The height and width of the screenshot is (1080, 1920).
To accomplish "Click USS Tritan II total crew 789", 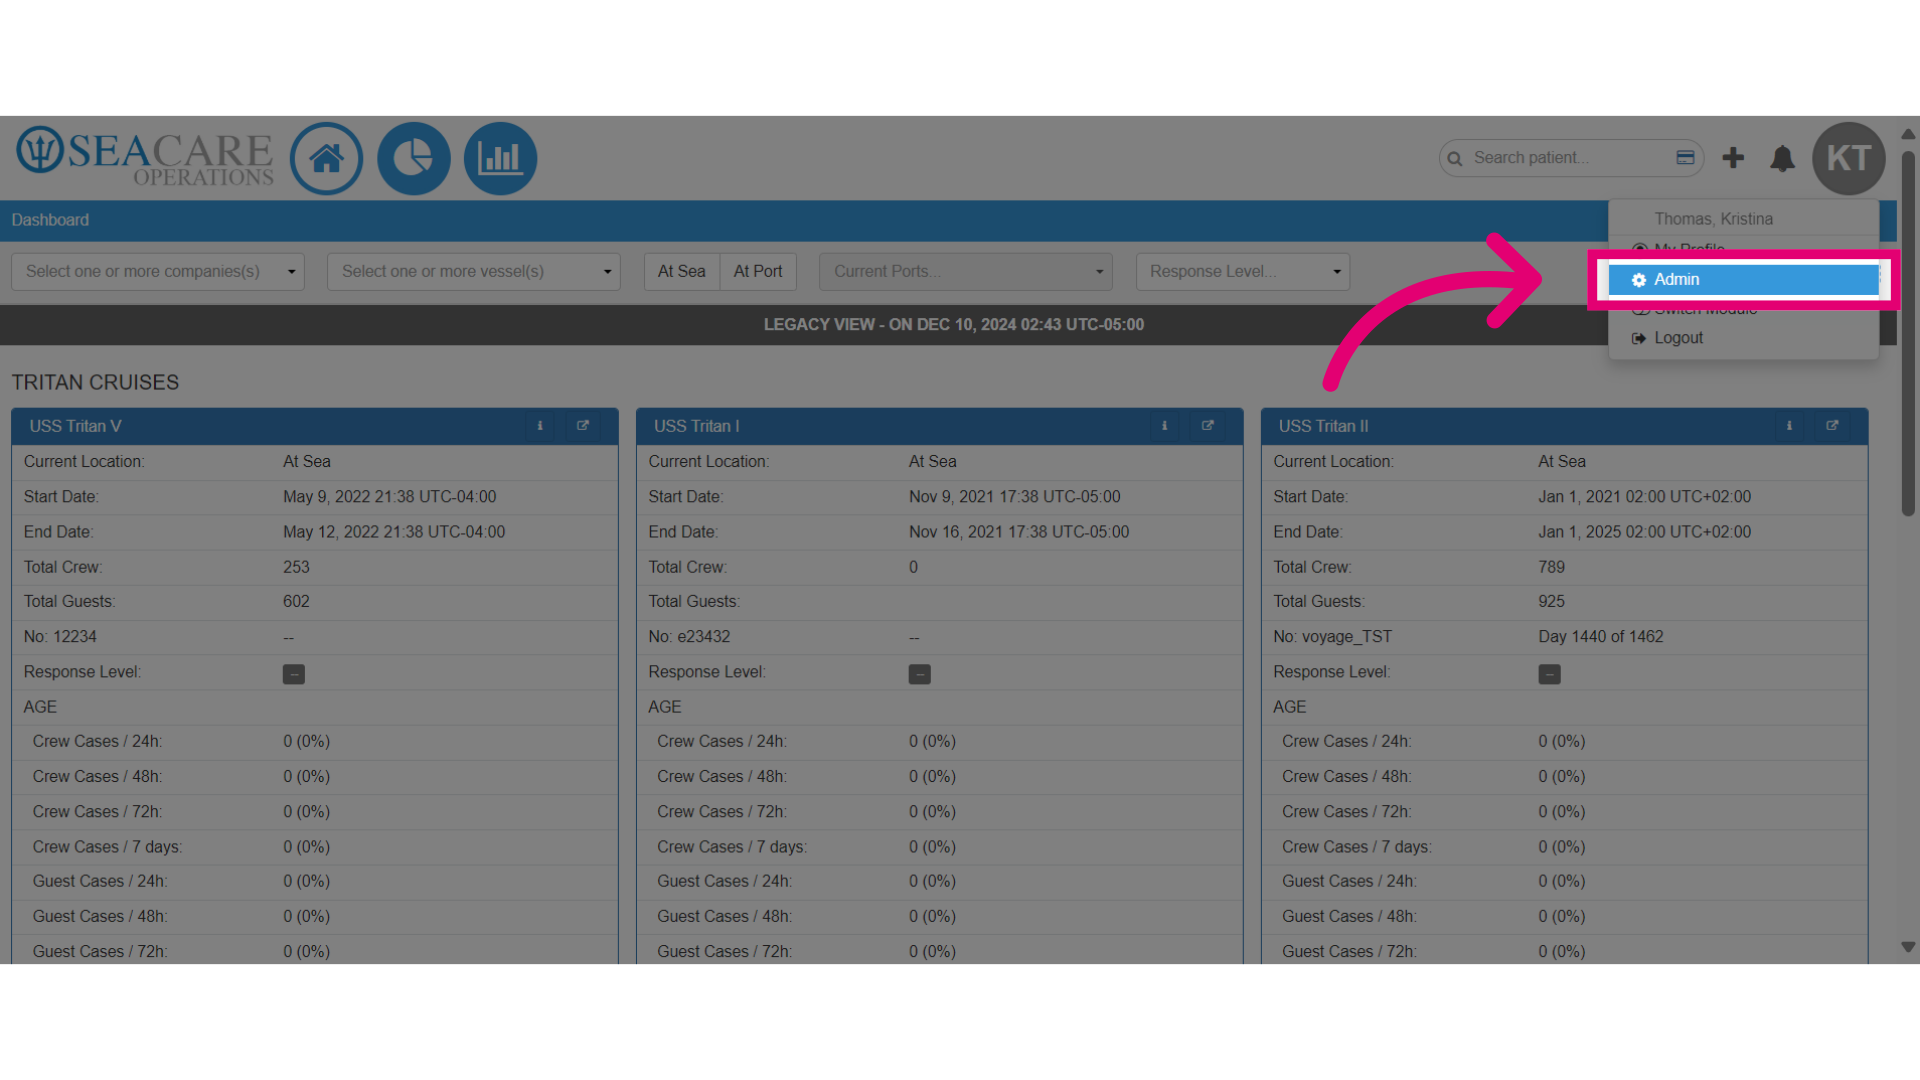I will (1552, 567).
